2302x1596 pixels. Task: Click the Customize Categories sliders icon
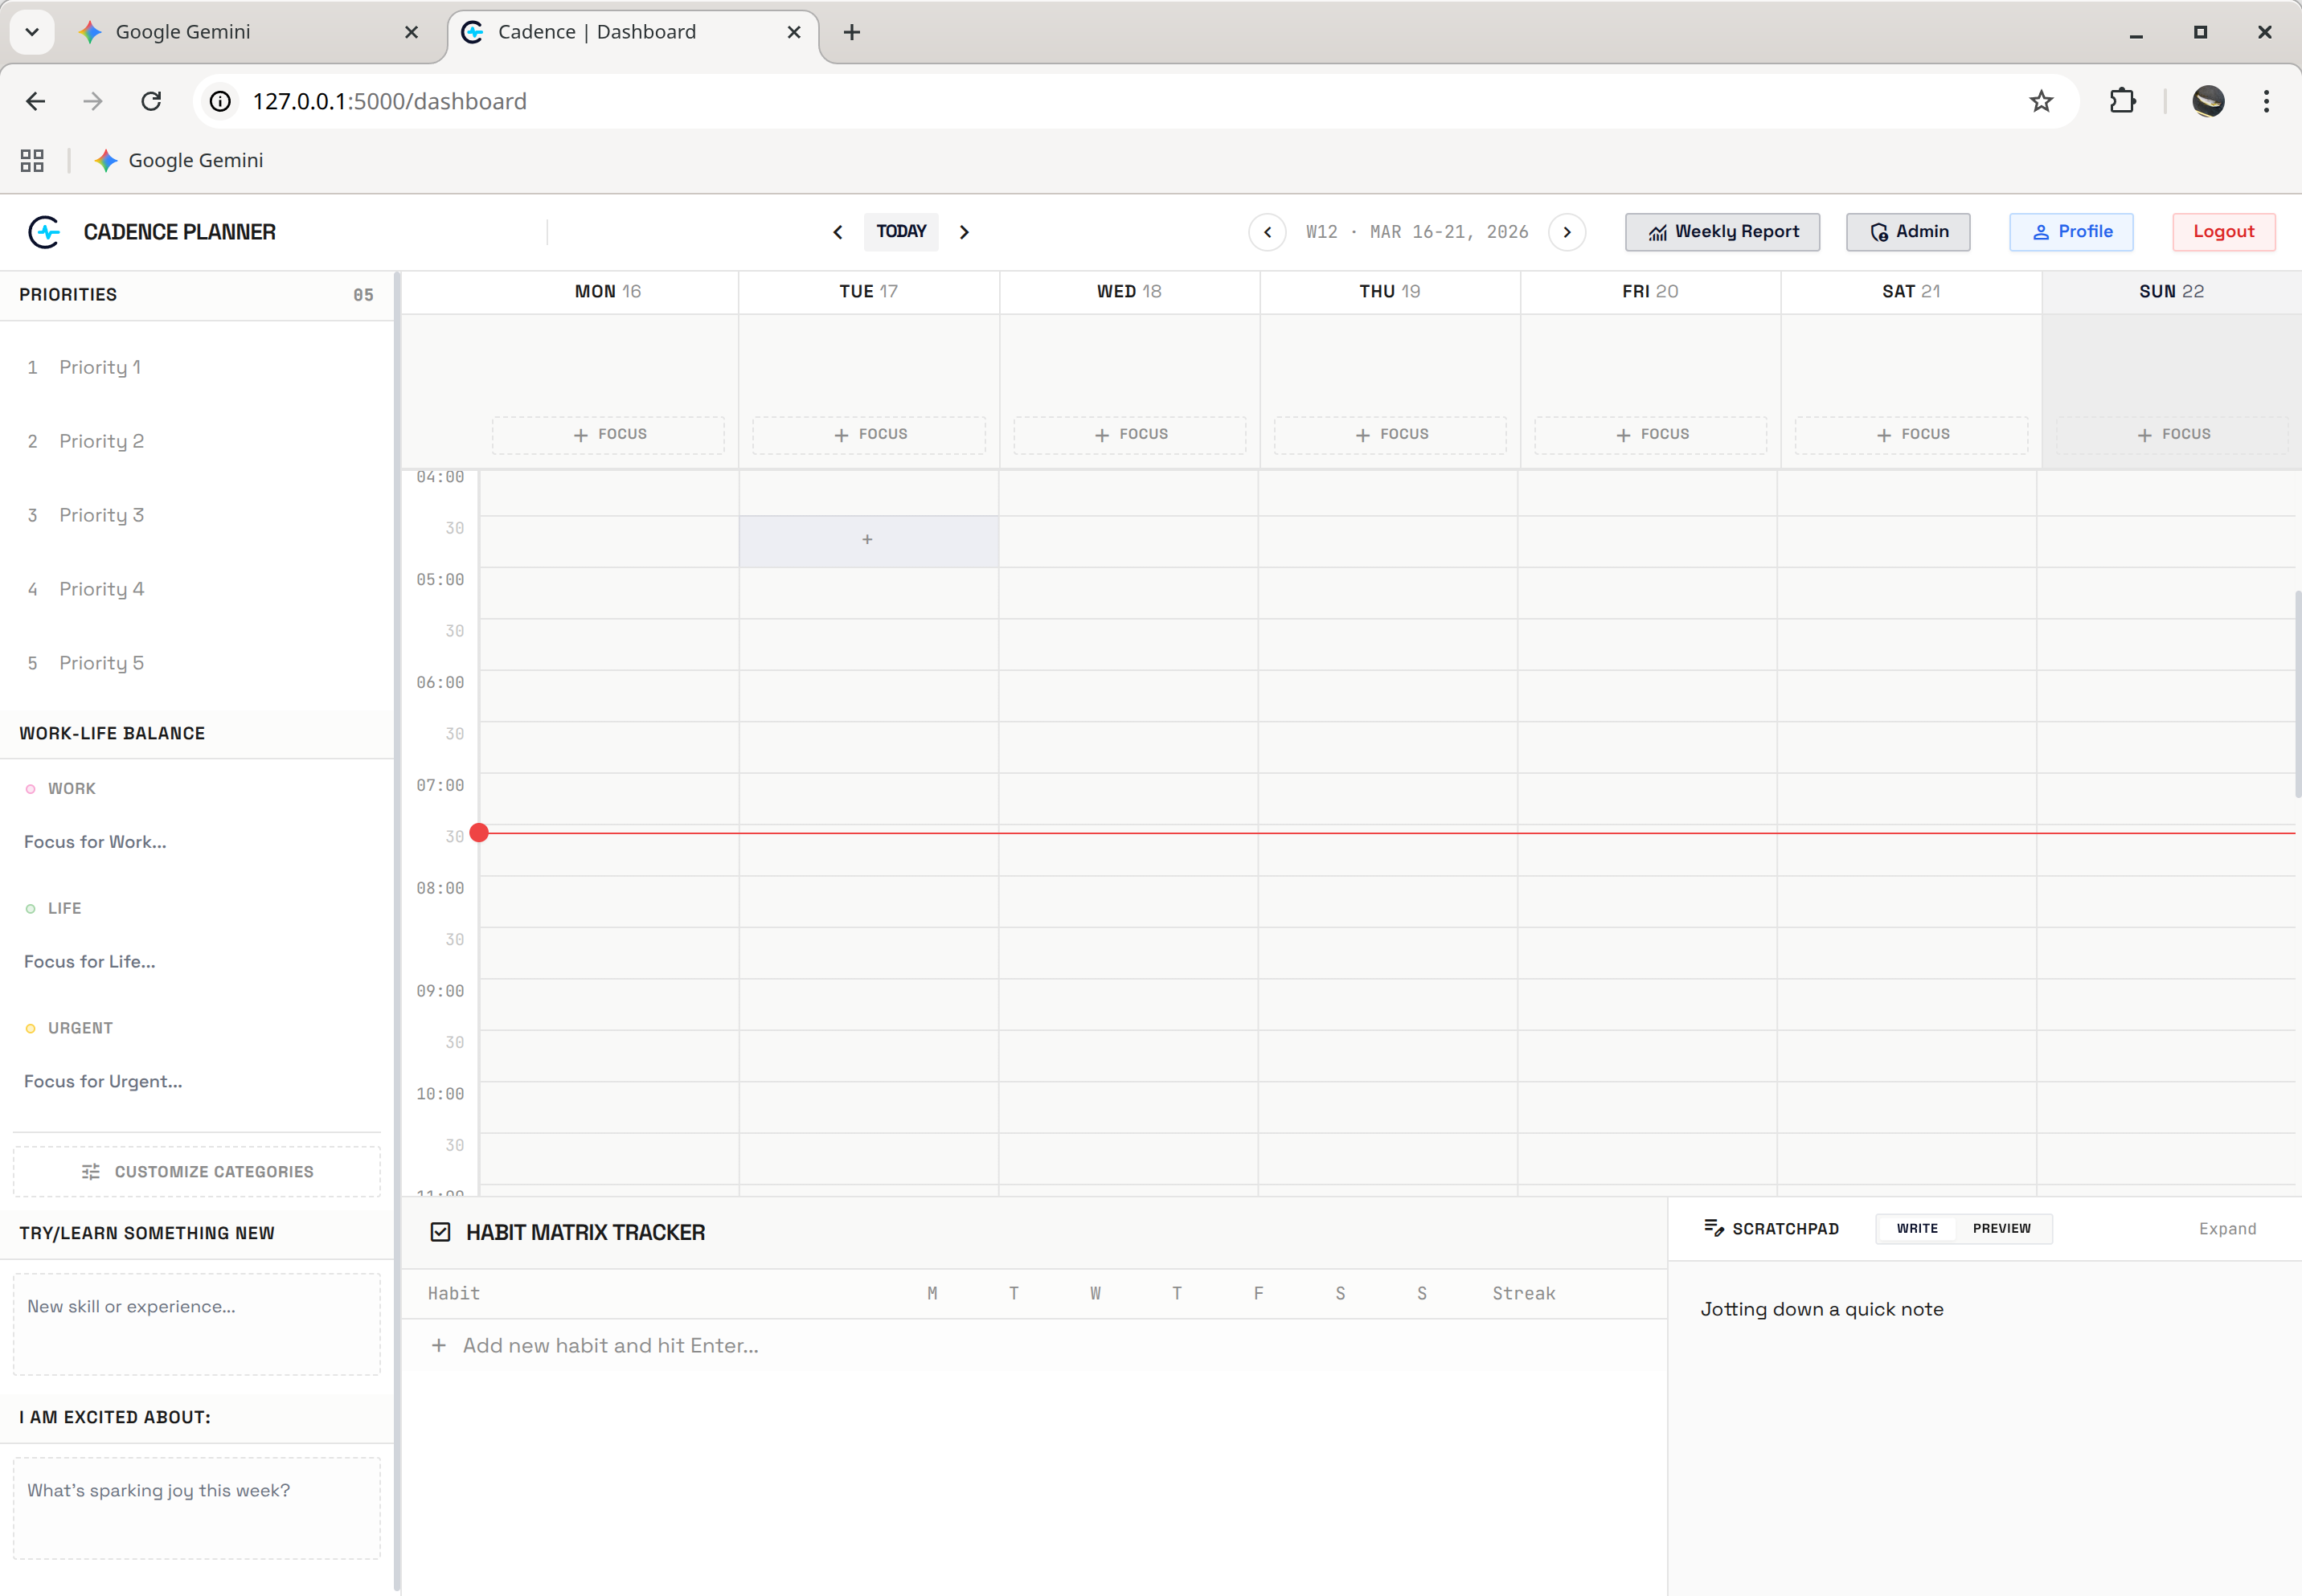[91, 1171]
